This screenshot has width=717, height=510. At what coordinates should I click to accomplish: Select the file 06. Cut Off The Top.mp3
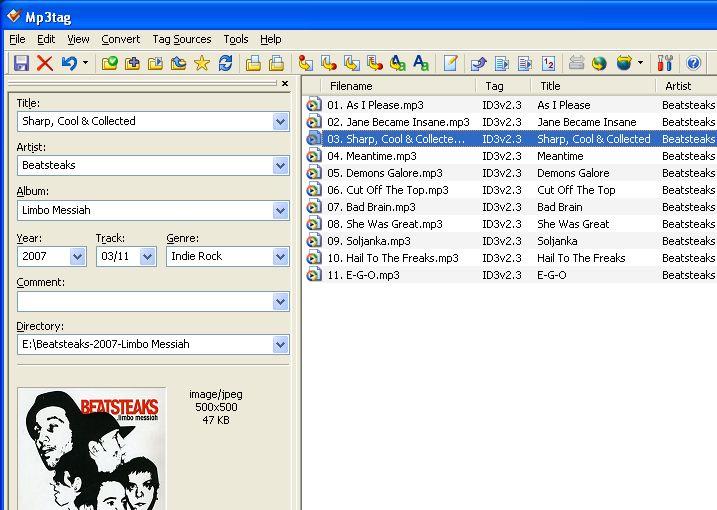click(388, 190)
